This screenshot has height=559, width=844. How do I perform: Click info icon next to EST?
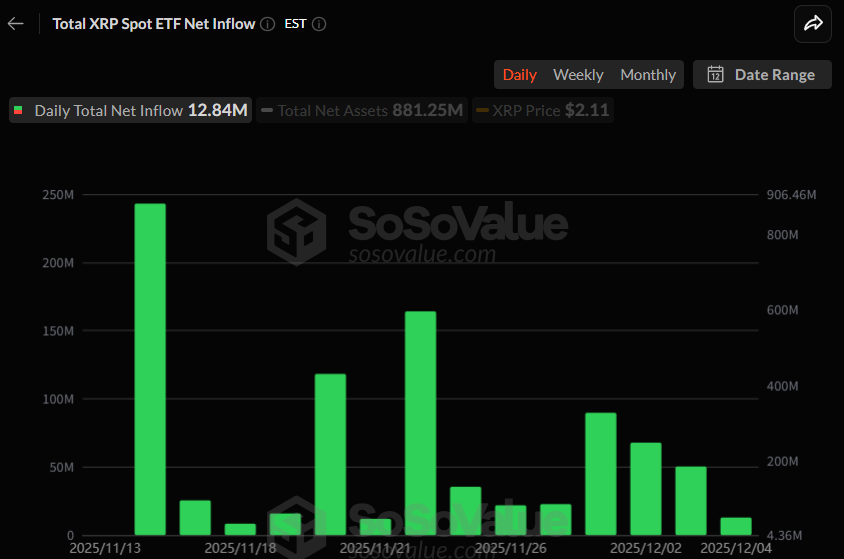pyautogui.click(x=319, y=24)
